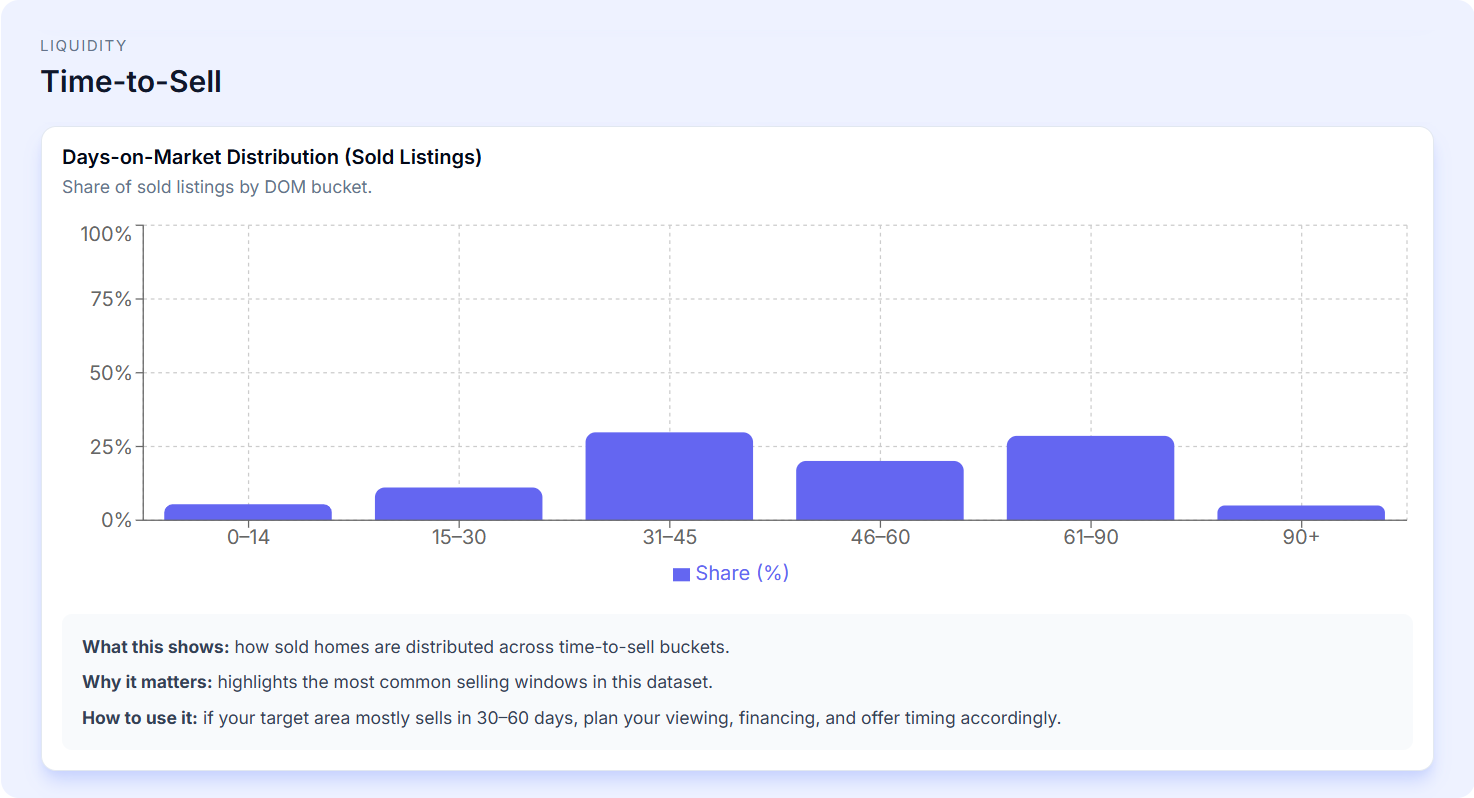Toggle the Share (%) legend label
Image resolution: width=1474 pixels, height=798 pixels.
pos(742,573)
